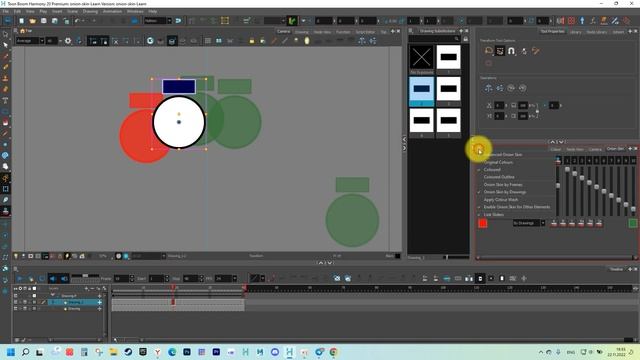Click the Save icon in top toolbar
640x360 pixels.
(x=43, y=20)
